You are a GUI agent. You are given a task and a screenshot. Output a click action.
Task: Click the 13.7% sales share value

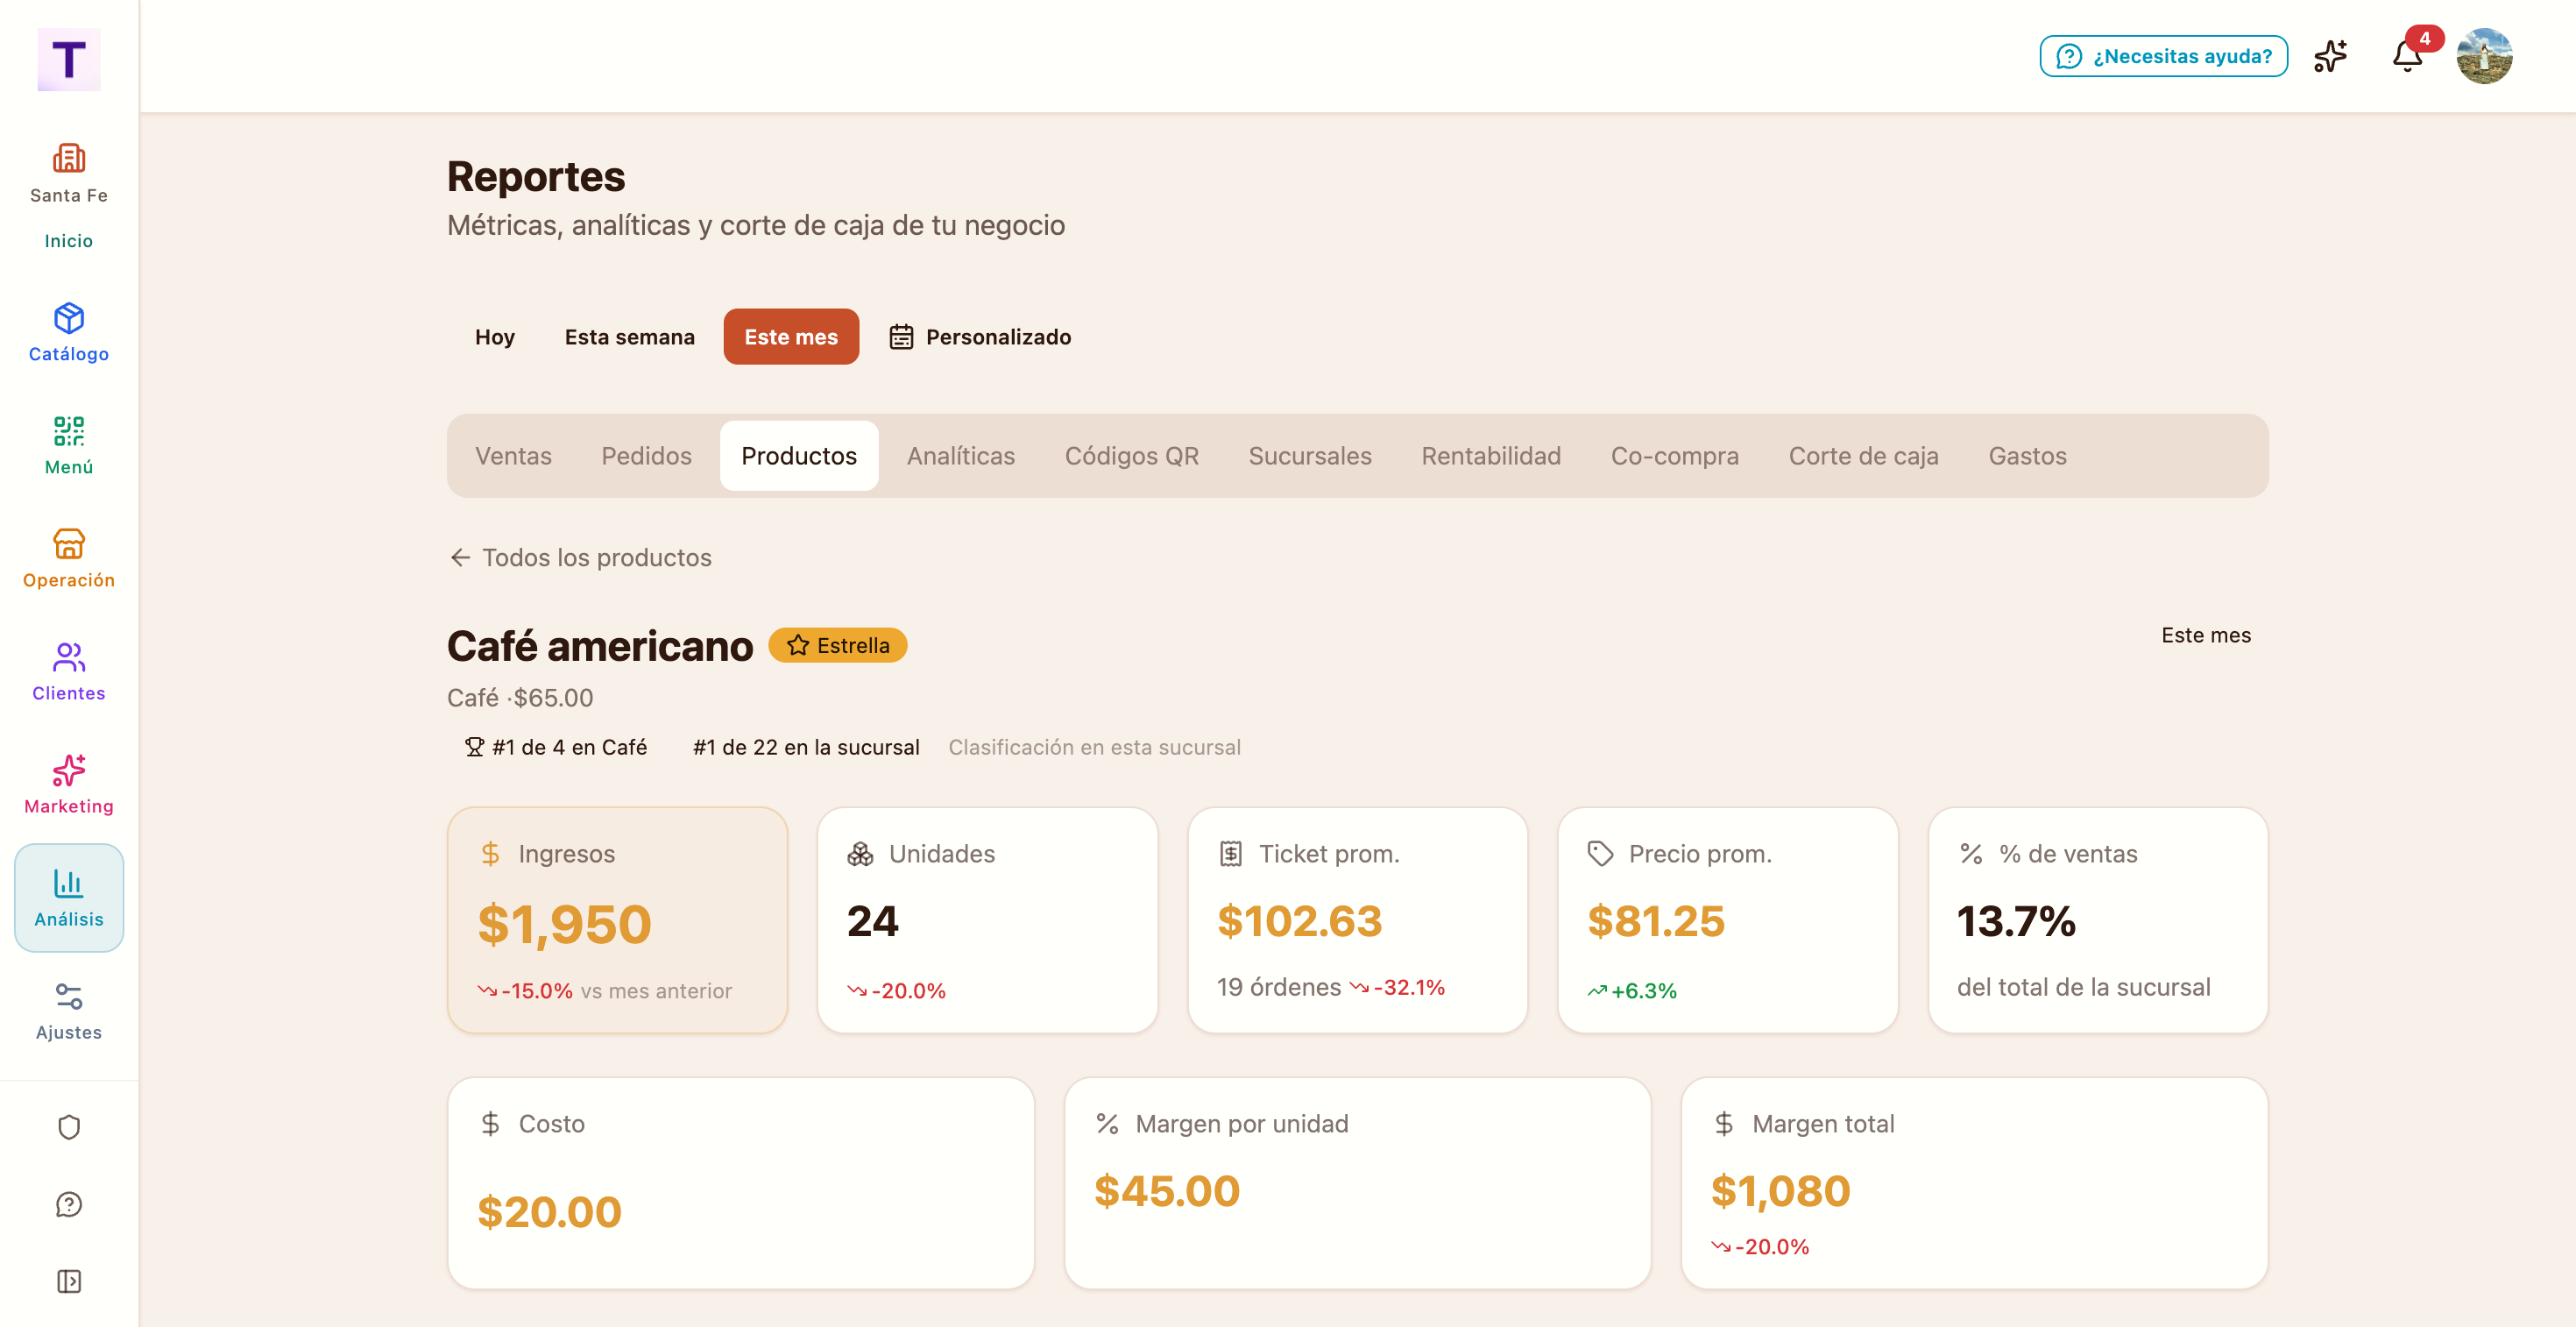point(2016,921)
